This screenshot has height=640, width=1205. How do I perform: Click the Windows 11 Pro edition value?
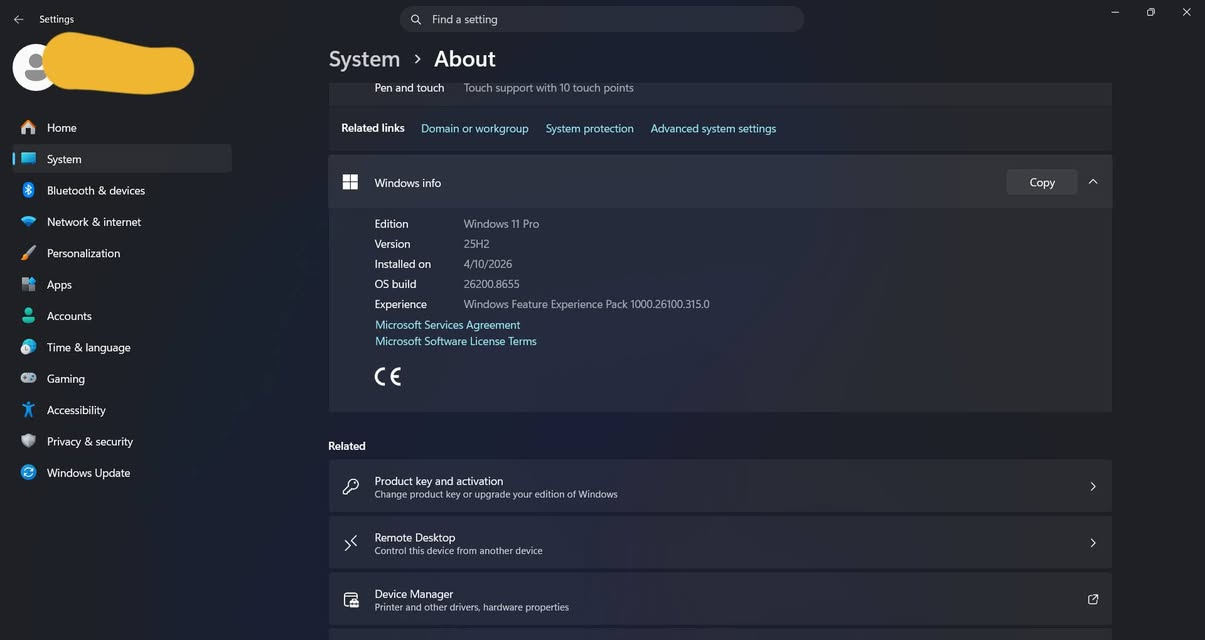pyautogui.click(x=501, y=224)
